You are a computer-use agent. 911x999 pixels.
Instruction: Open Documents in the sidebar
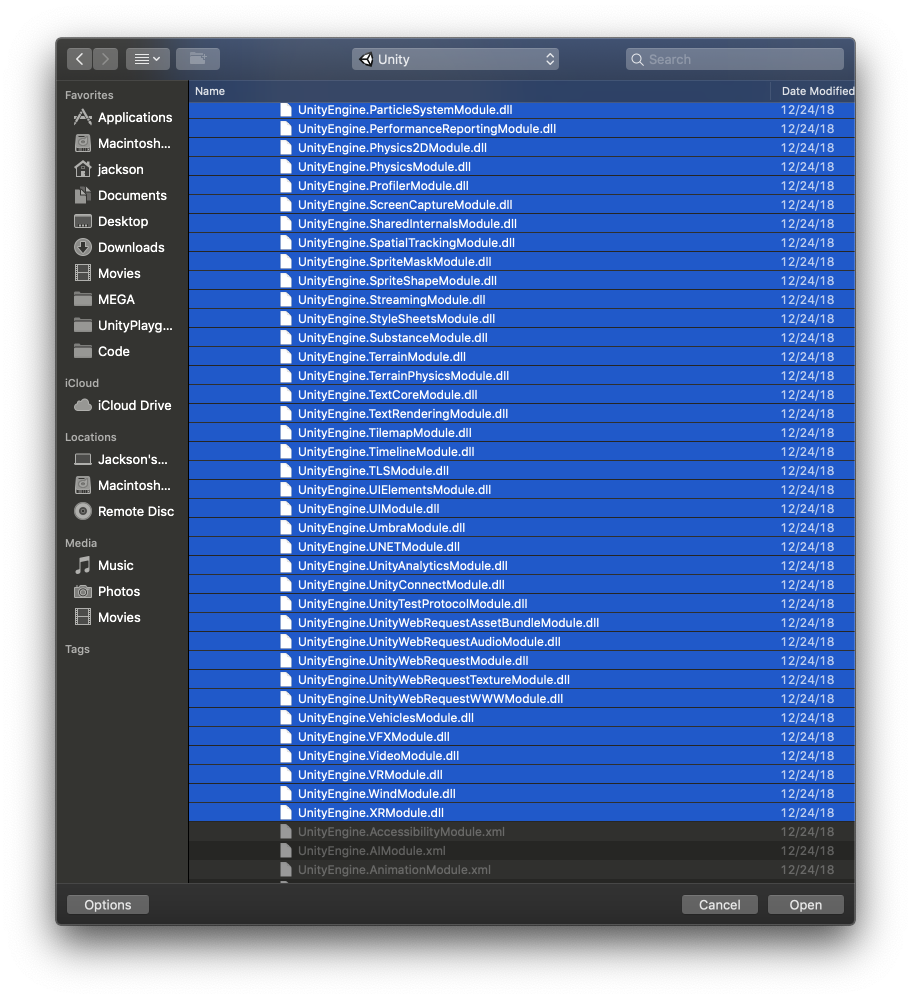click(x=123, y=196)
